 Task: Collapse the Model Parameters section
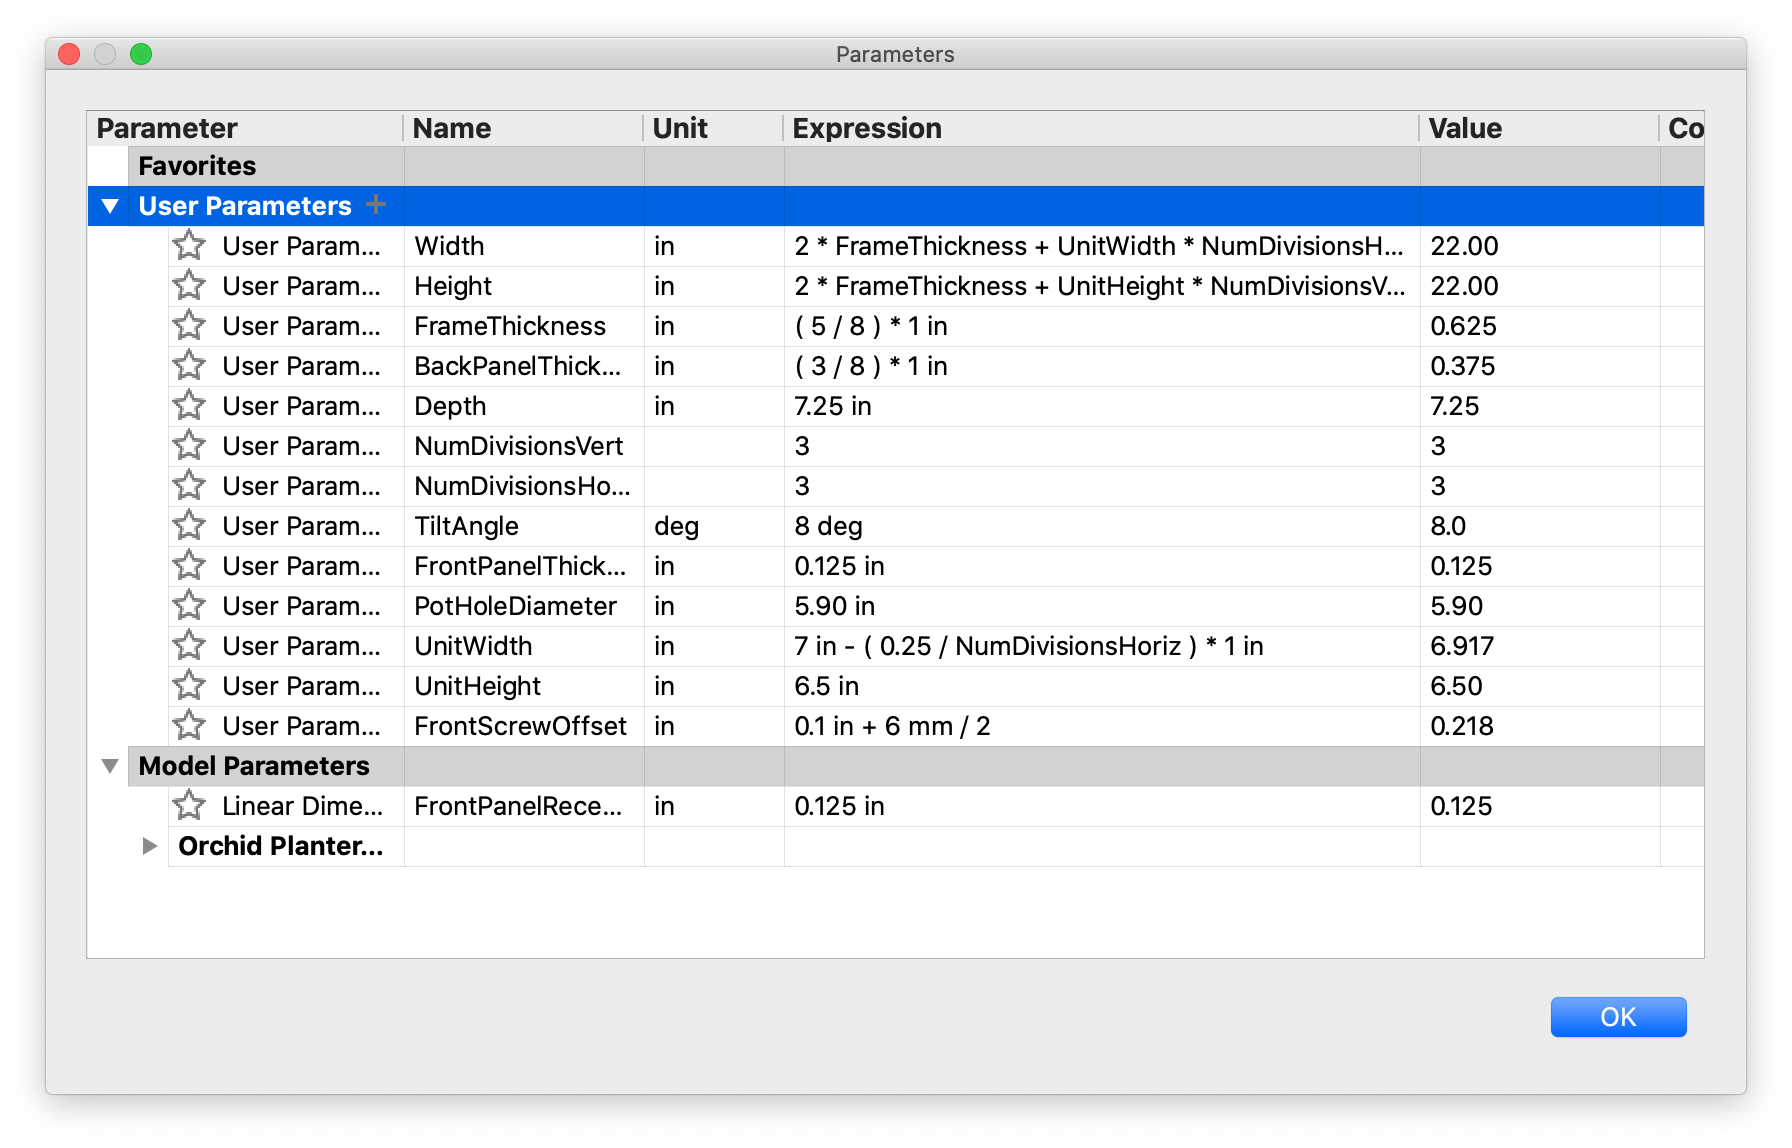coord(109,765)
